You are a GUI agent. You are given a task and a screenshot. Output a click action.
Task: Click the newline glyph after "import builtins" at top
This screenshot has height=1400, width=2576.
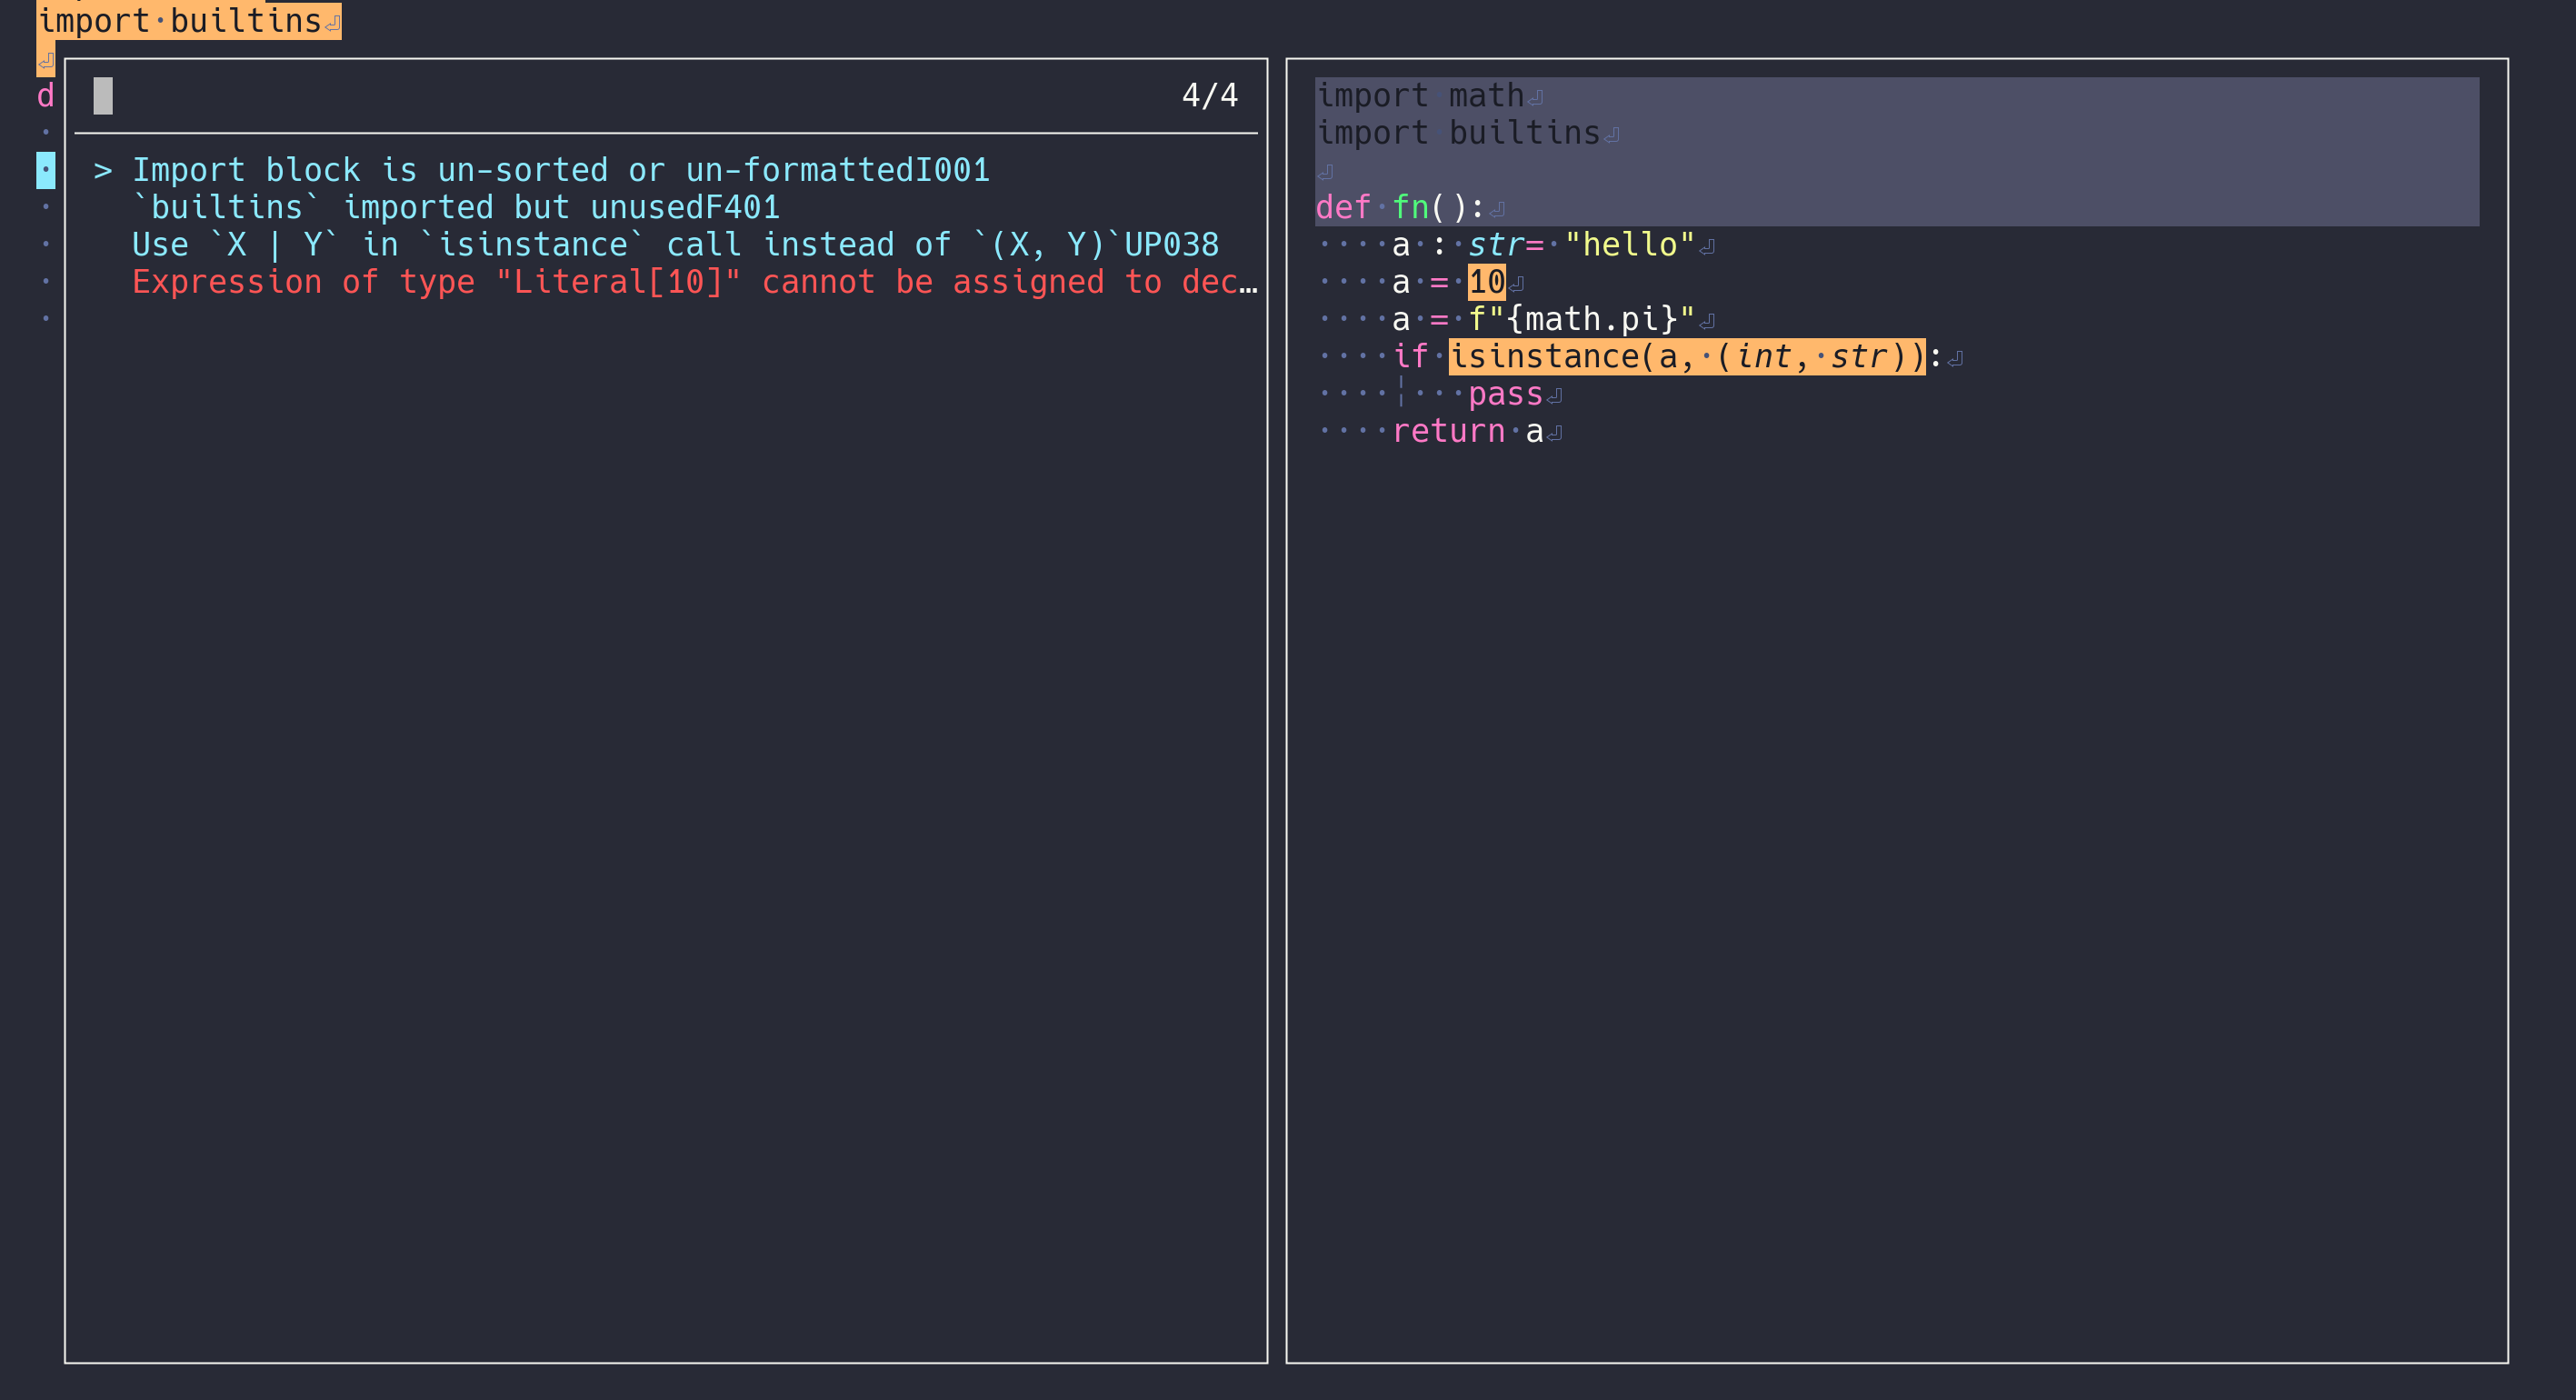[x=332, y=20]
